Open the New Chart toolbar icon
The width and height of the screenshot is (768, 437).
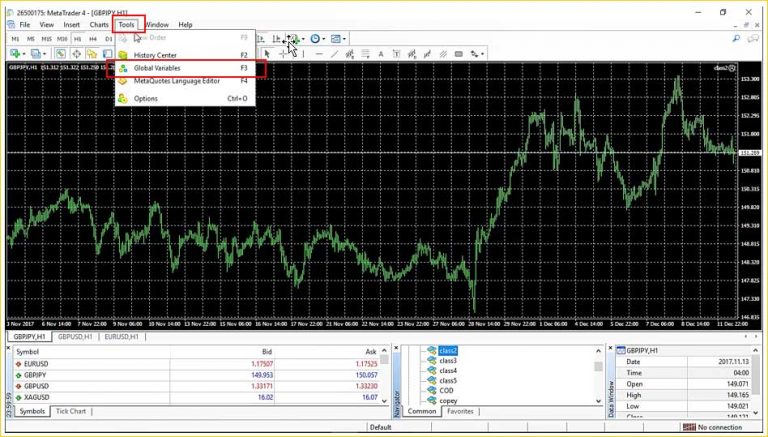coord(15,53)
